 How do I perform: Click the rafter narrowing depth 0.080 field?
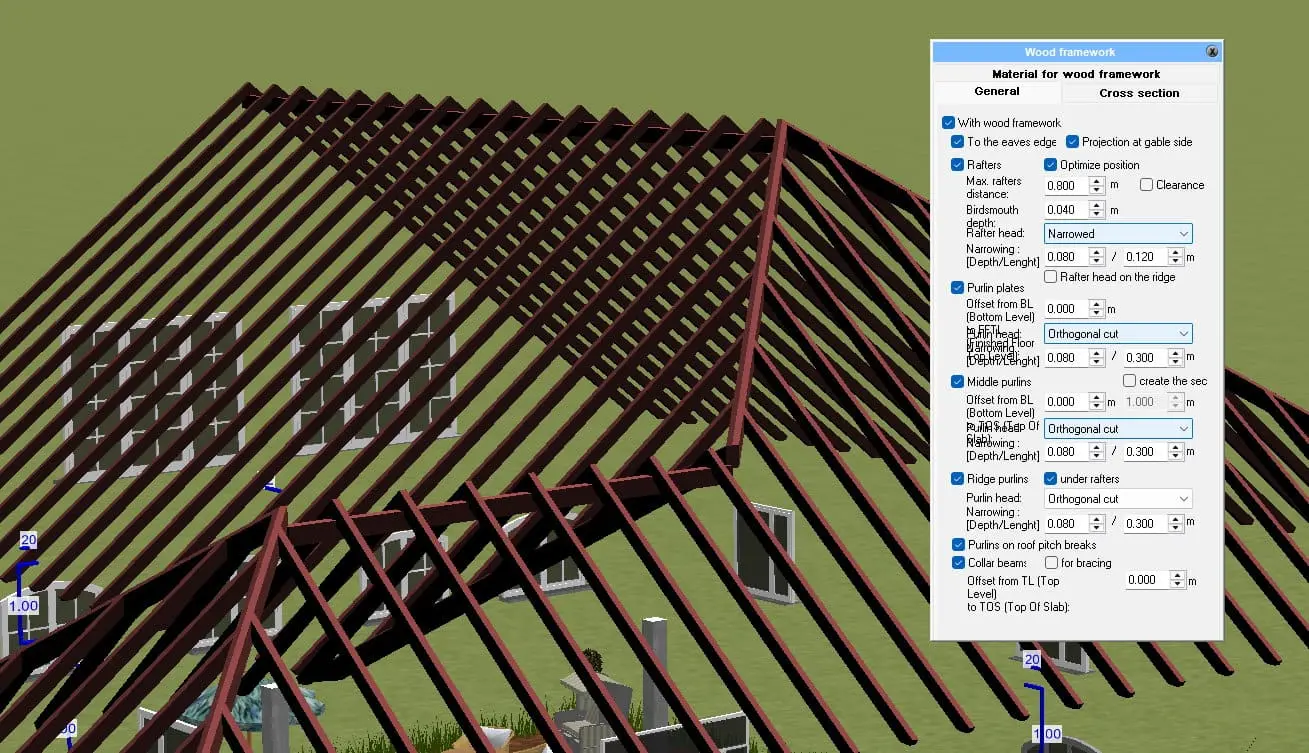pos(1066,257)
